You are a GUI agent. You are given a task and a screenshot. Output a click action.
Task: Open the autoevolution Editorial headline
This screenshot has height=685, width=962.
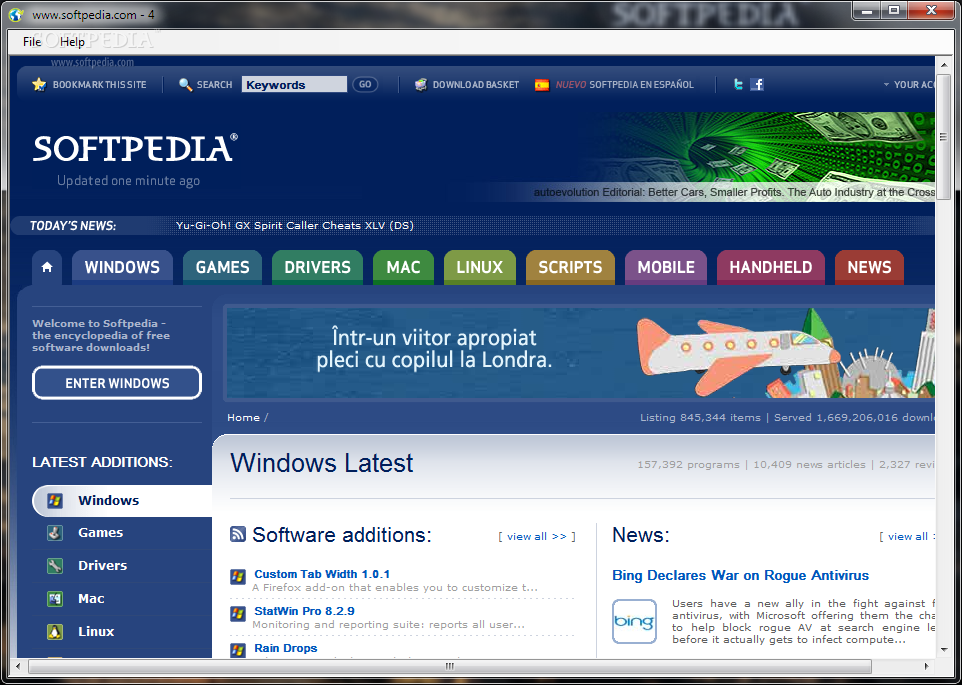pos(734,193)
